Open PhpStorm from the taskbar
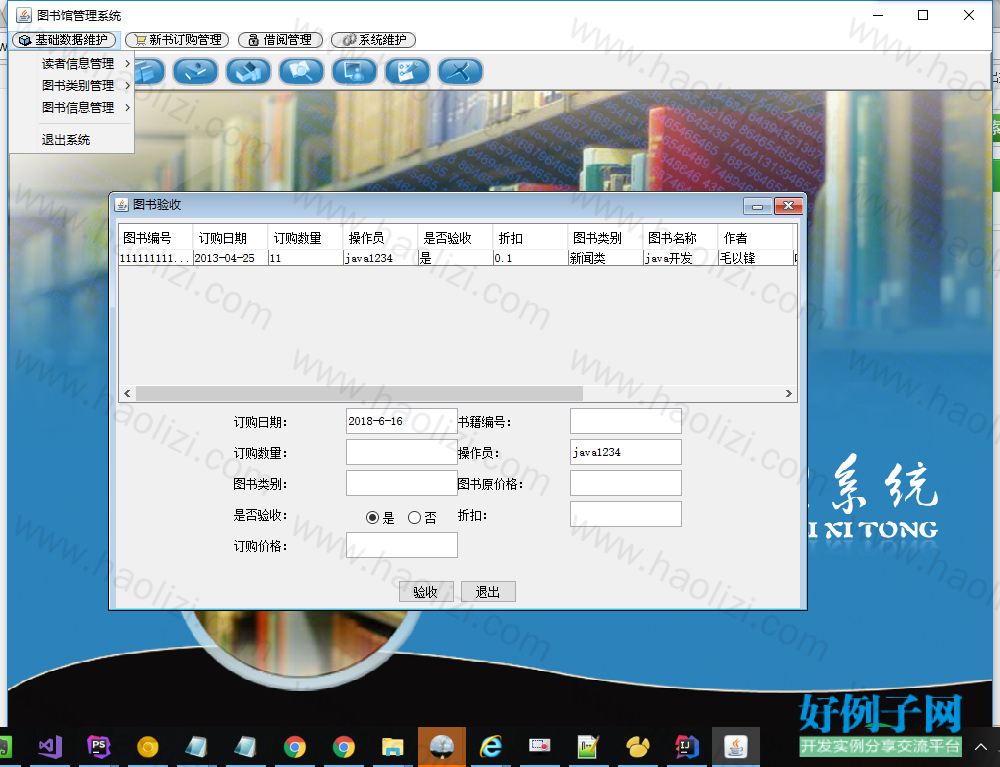 click(99, 746)
